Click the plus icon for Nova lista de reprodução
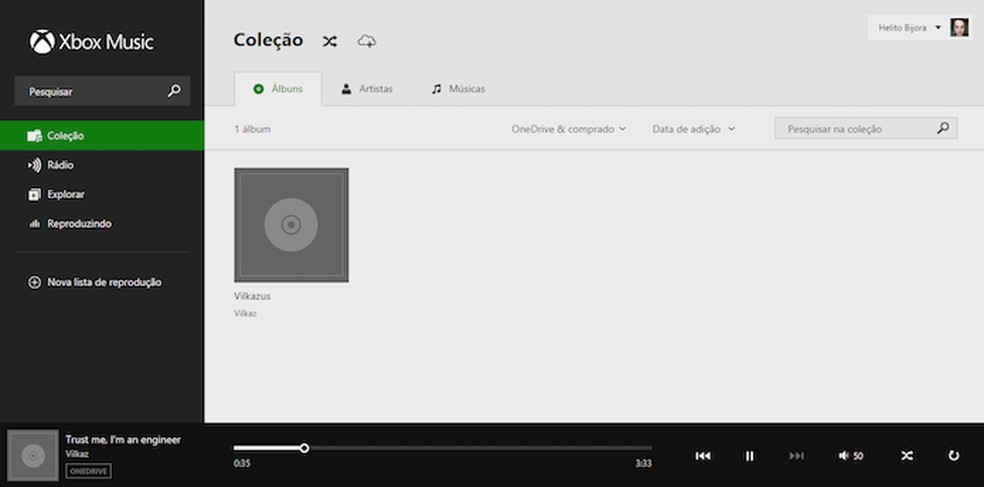The width and height of the screenshot is (984, 487). pyautogui.click(x=35, y=282)
